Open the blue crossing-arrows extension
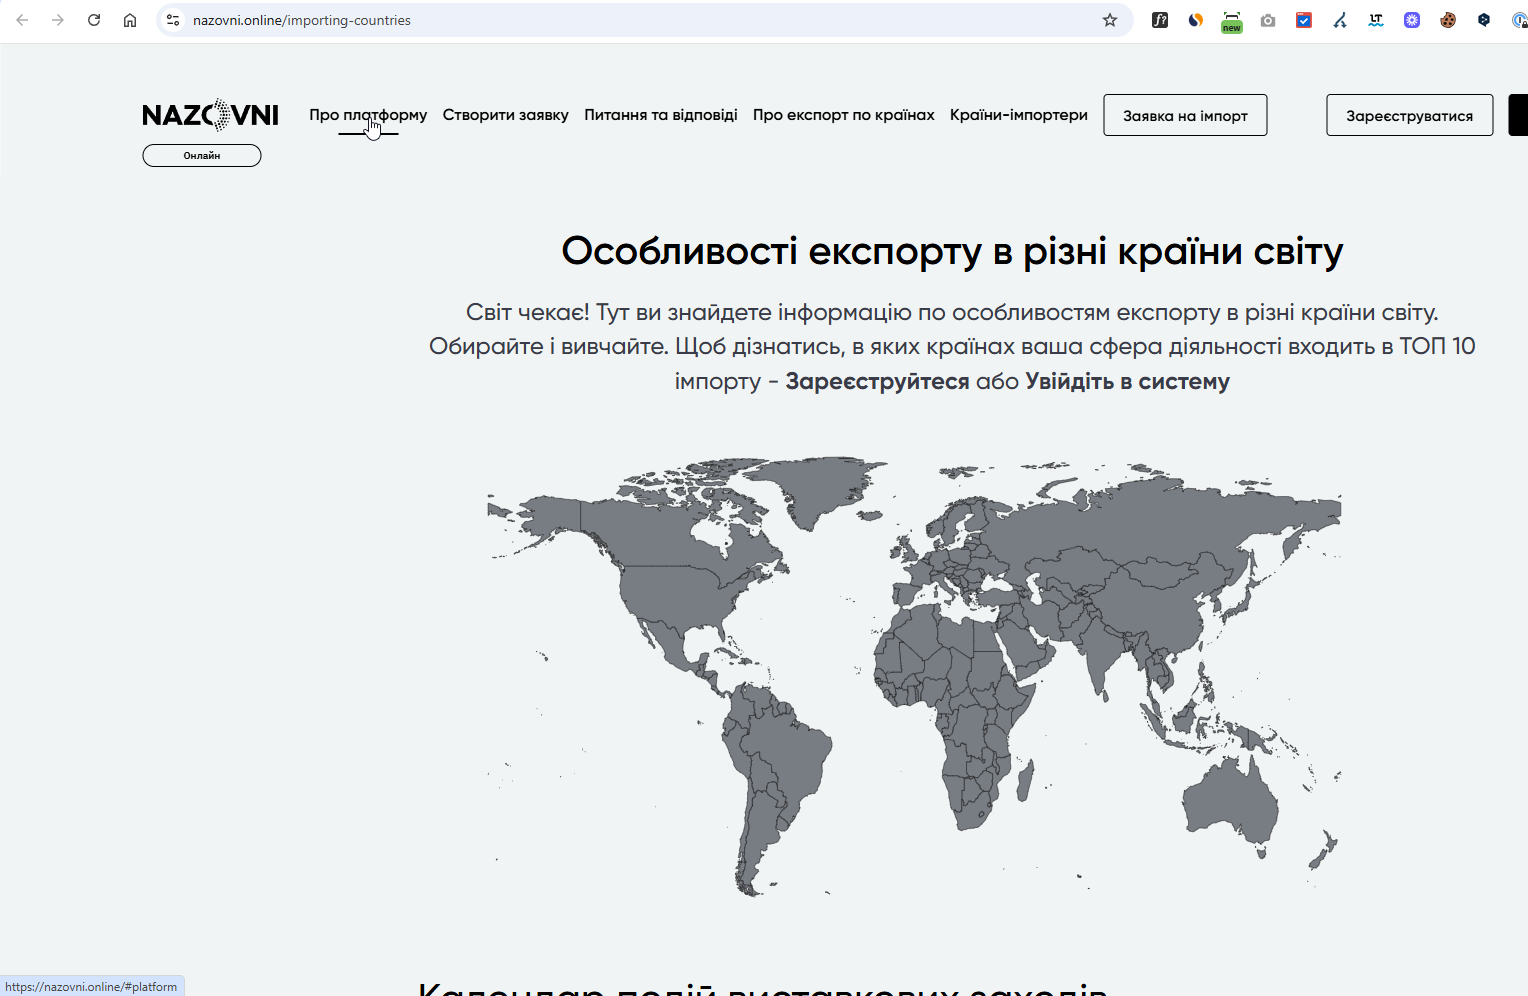The height and width of the screenshot is (996, 1528). point(1340,20)
